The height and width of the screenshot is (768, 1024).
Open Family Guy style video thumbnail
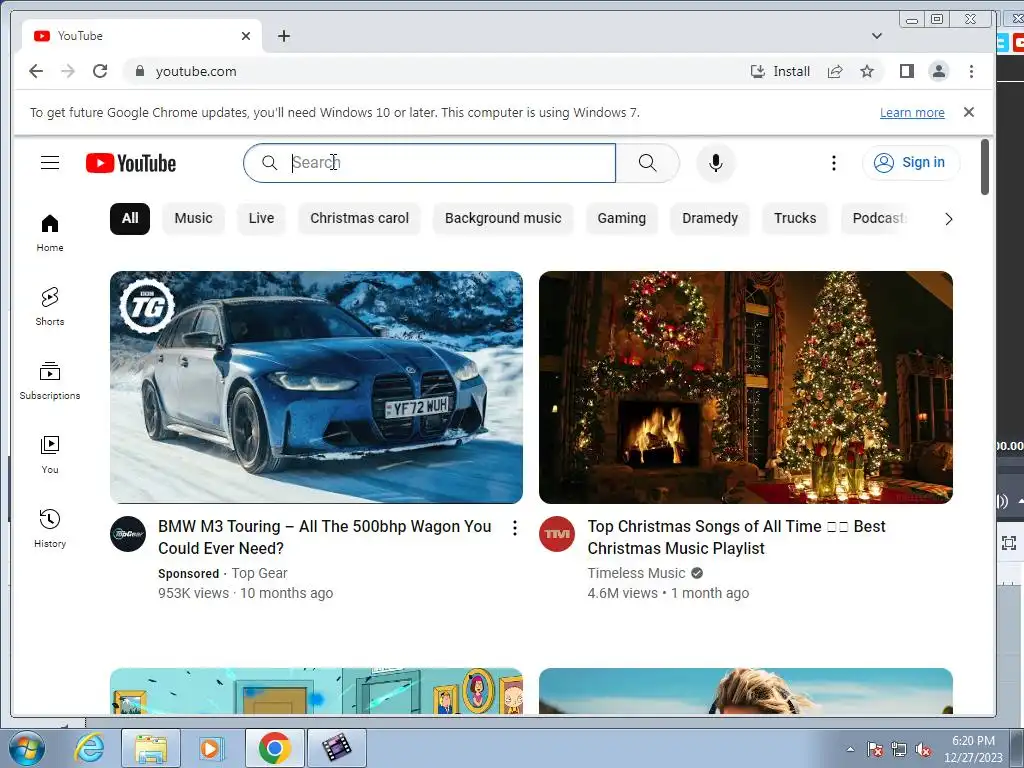coord(316,691)
